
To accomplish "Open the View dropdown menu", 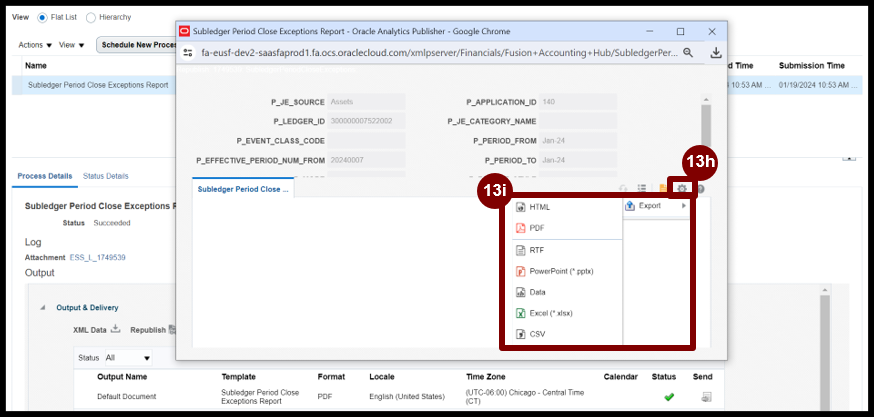I will point(72,45).
